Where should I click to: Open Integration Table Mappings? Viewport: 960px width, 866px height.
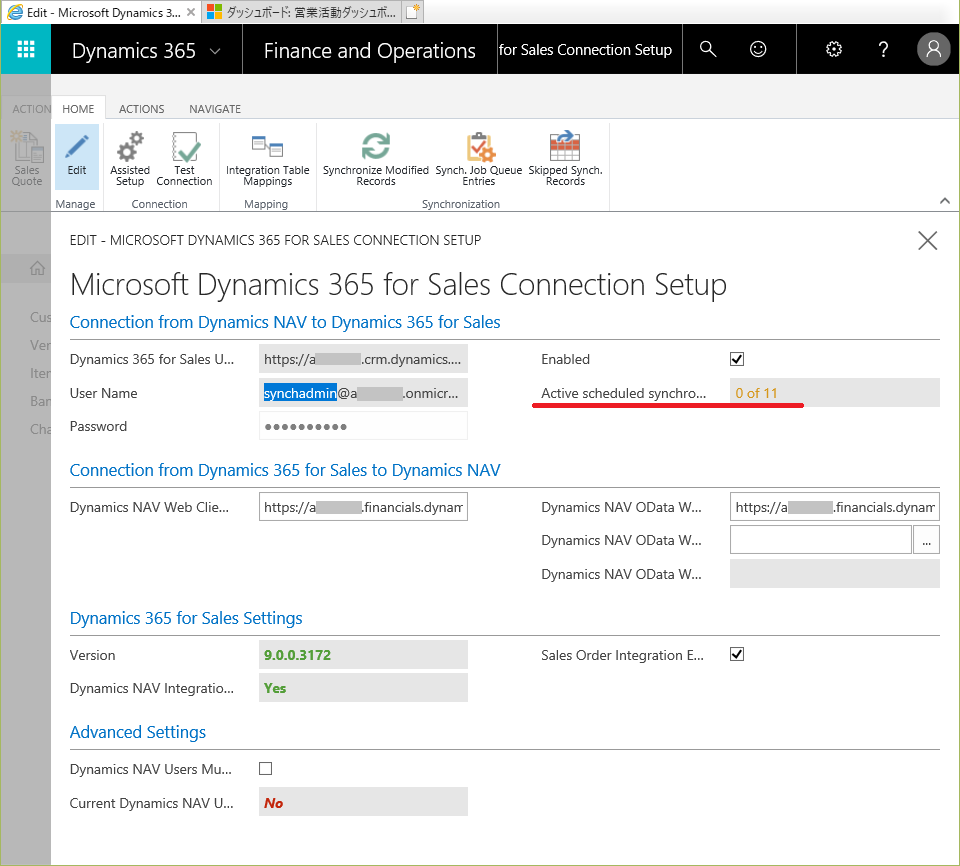pyautogui.click(x=268, y=159)
